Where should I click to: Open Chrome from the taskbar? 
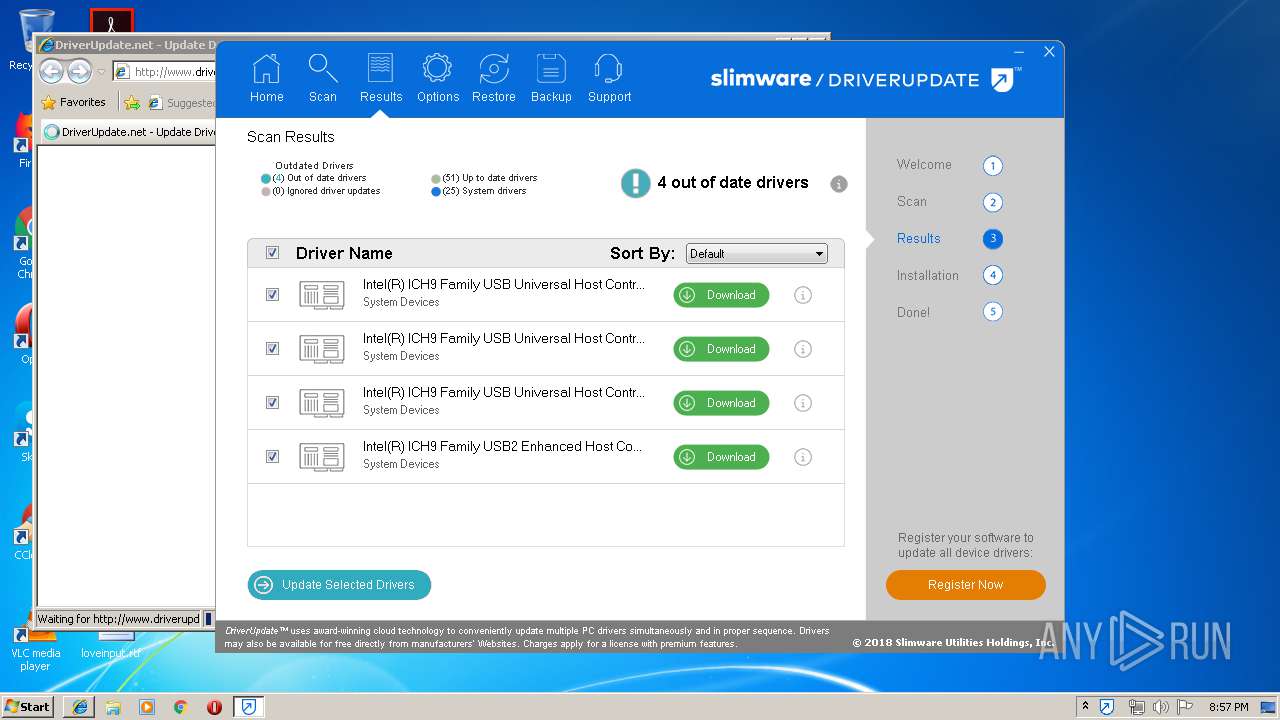click(180, 707)
